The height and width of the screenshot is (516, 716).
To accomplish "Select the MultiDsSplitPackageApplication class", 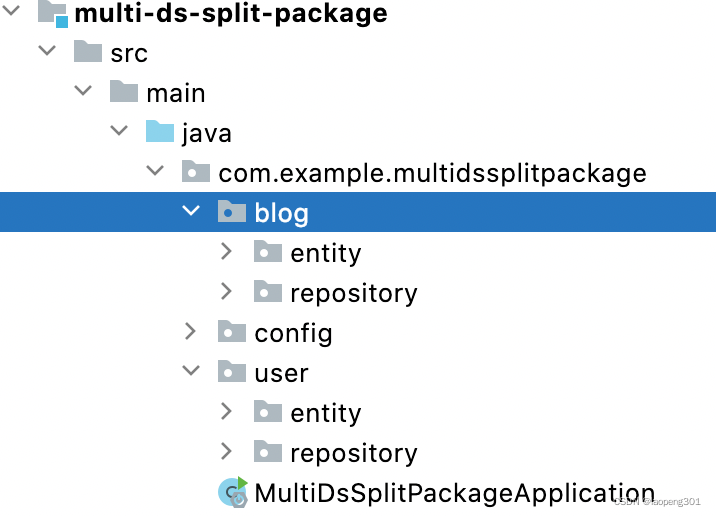I will (x=454, y=493).
